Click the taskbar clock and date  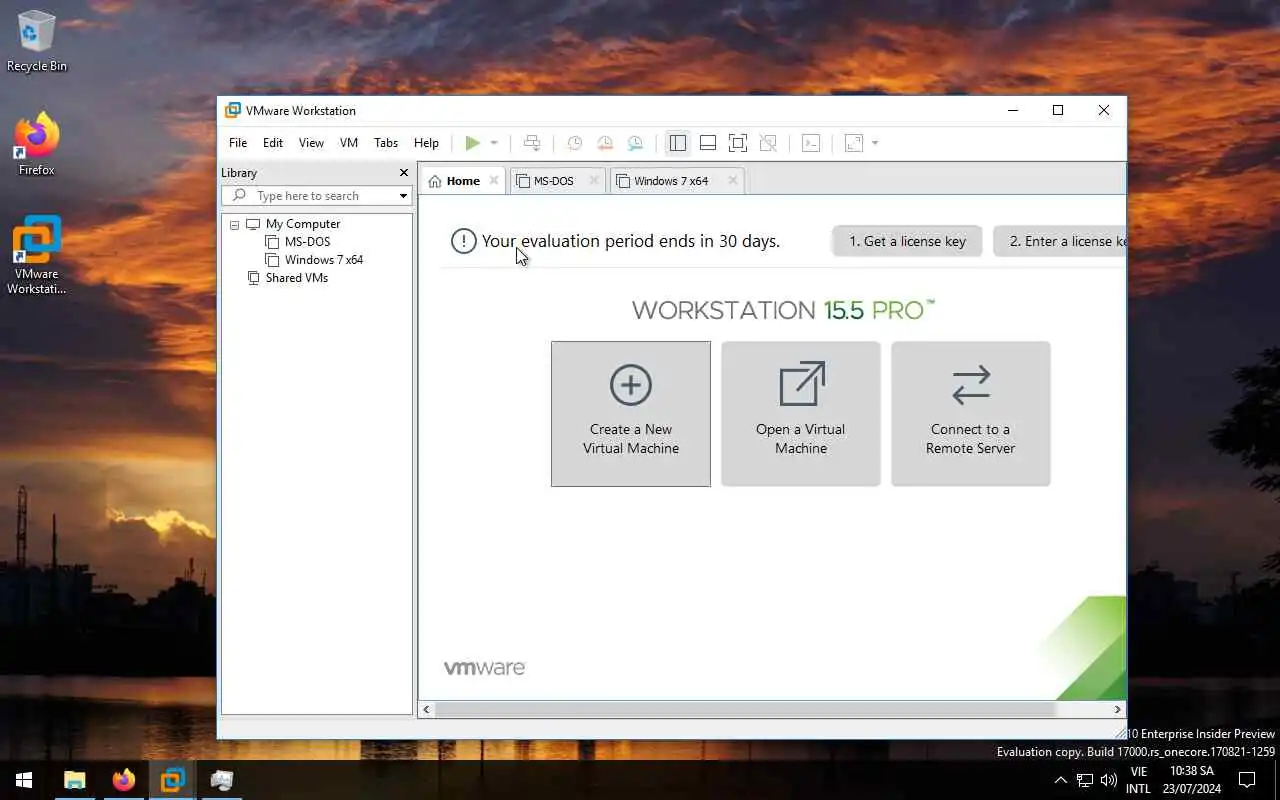tap(1192, 780)
